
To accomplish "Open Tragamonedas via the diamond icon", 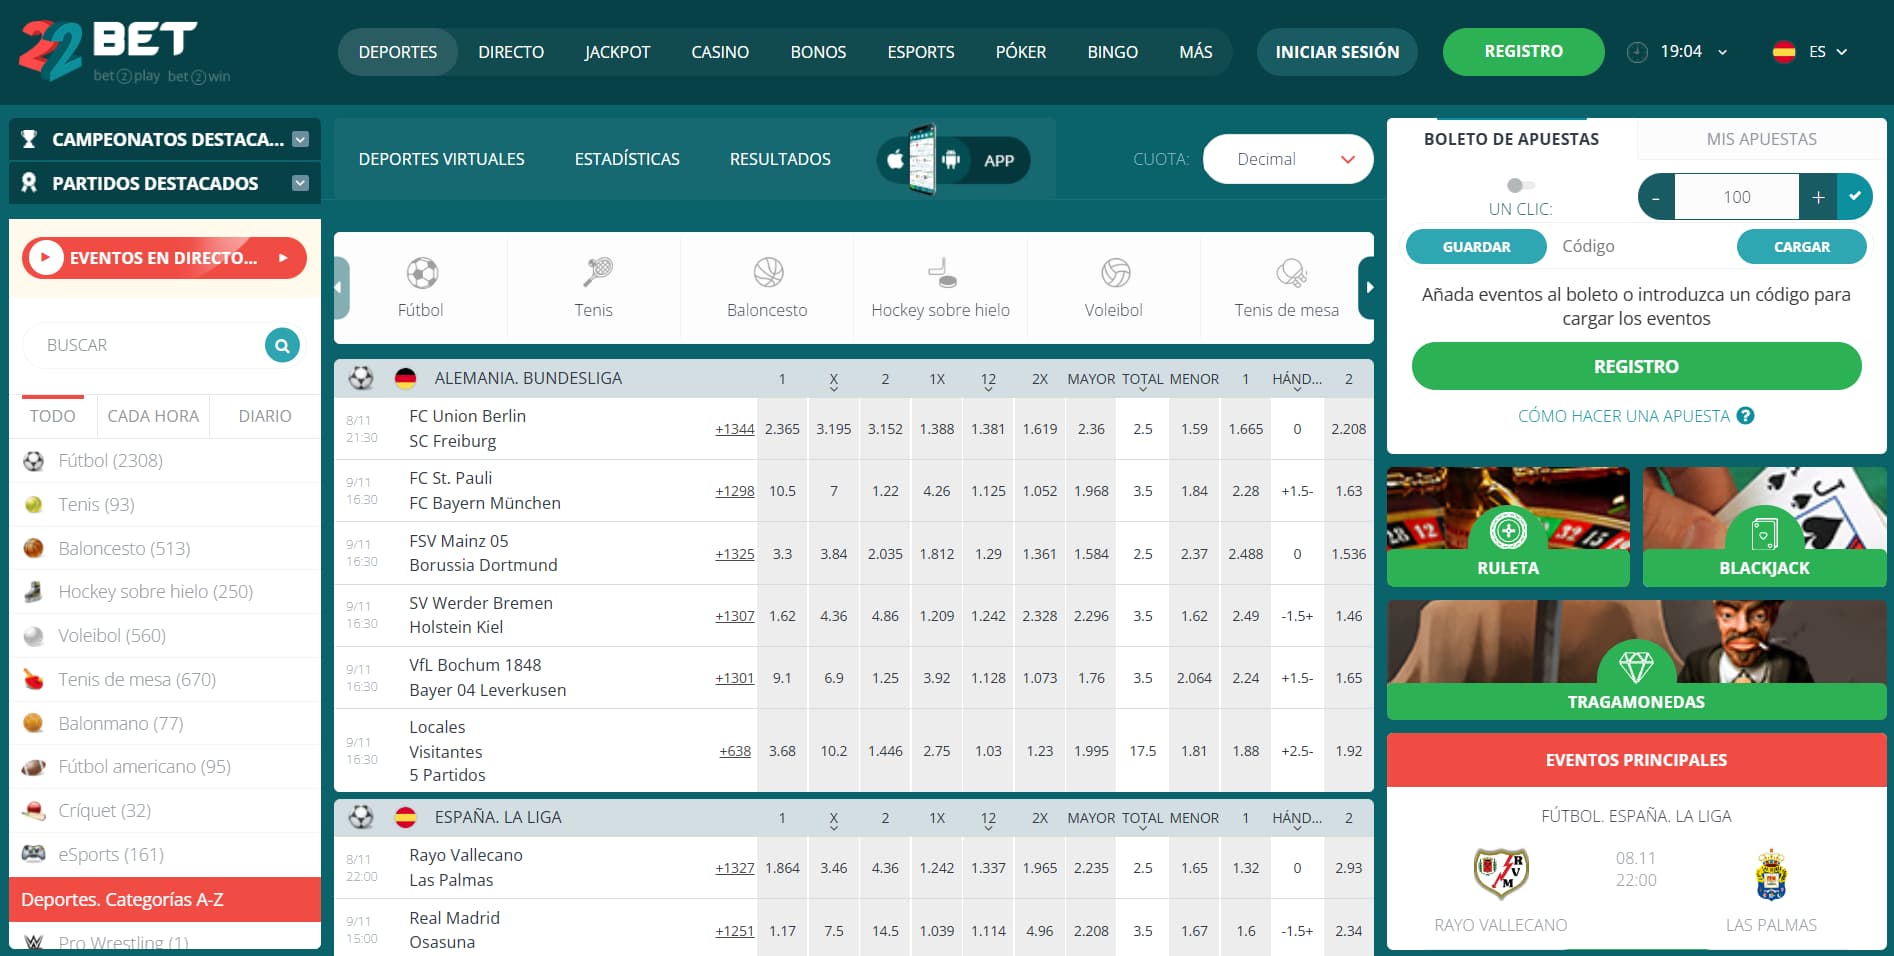I will pyautogui.click(x=1636, y=662).
